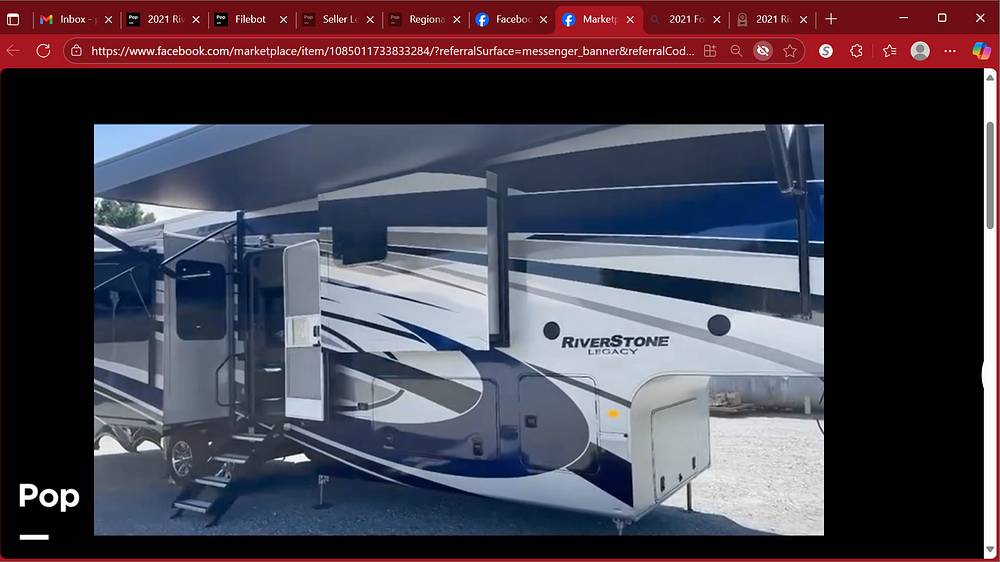
Task: Toggle the crossed-eye tracking icon in address bar
Action: [x=763, y=51]
